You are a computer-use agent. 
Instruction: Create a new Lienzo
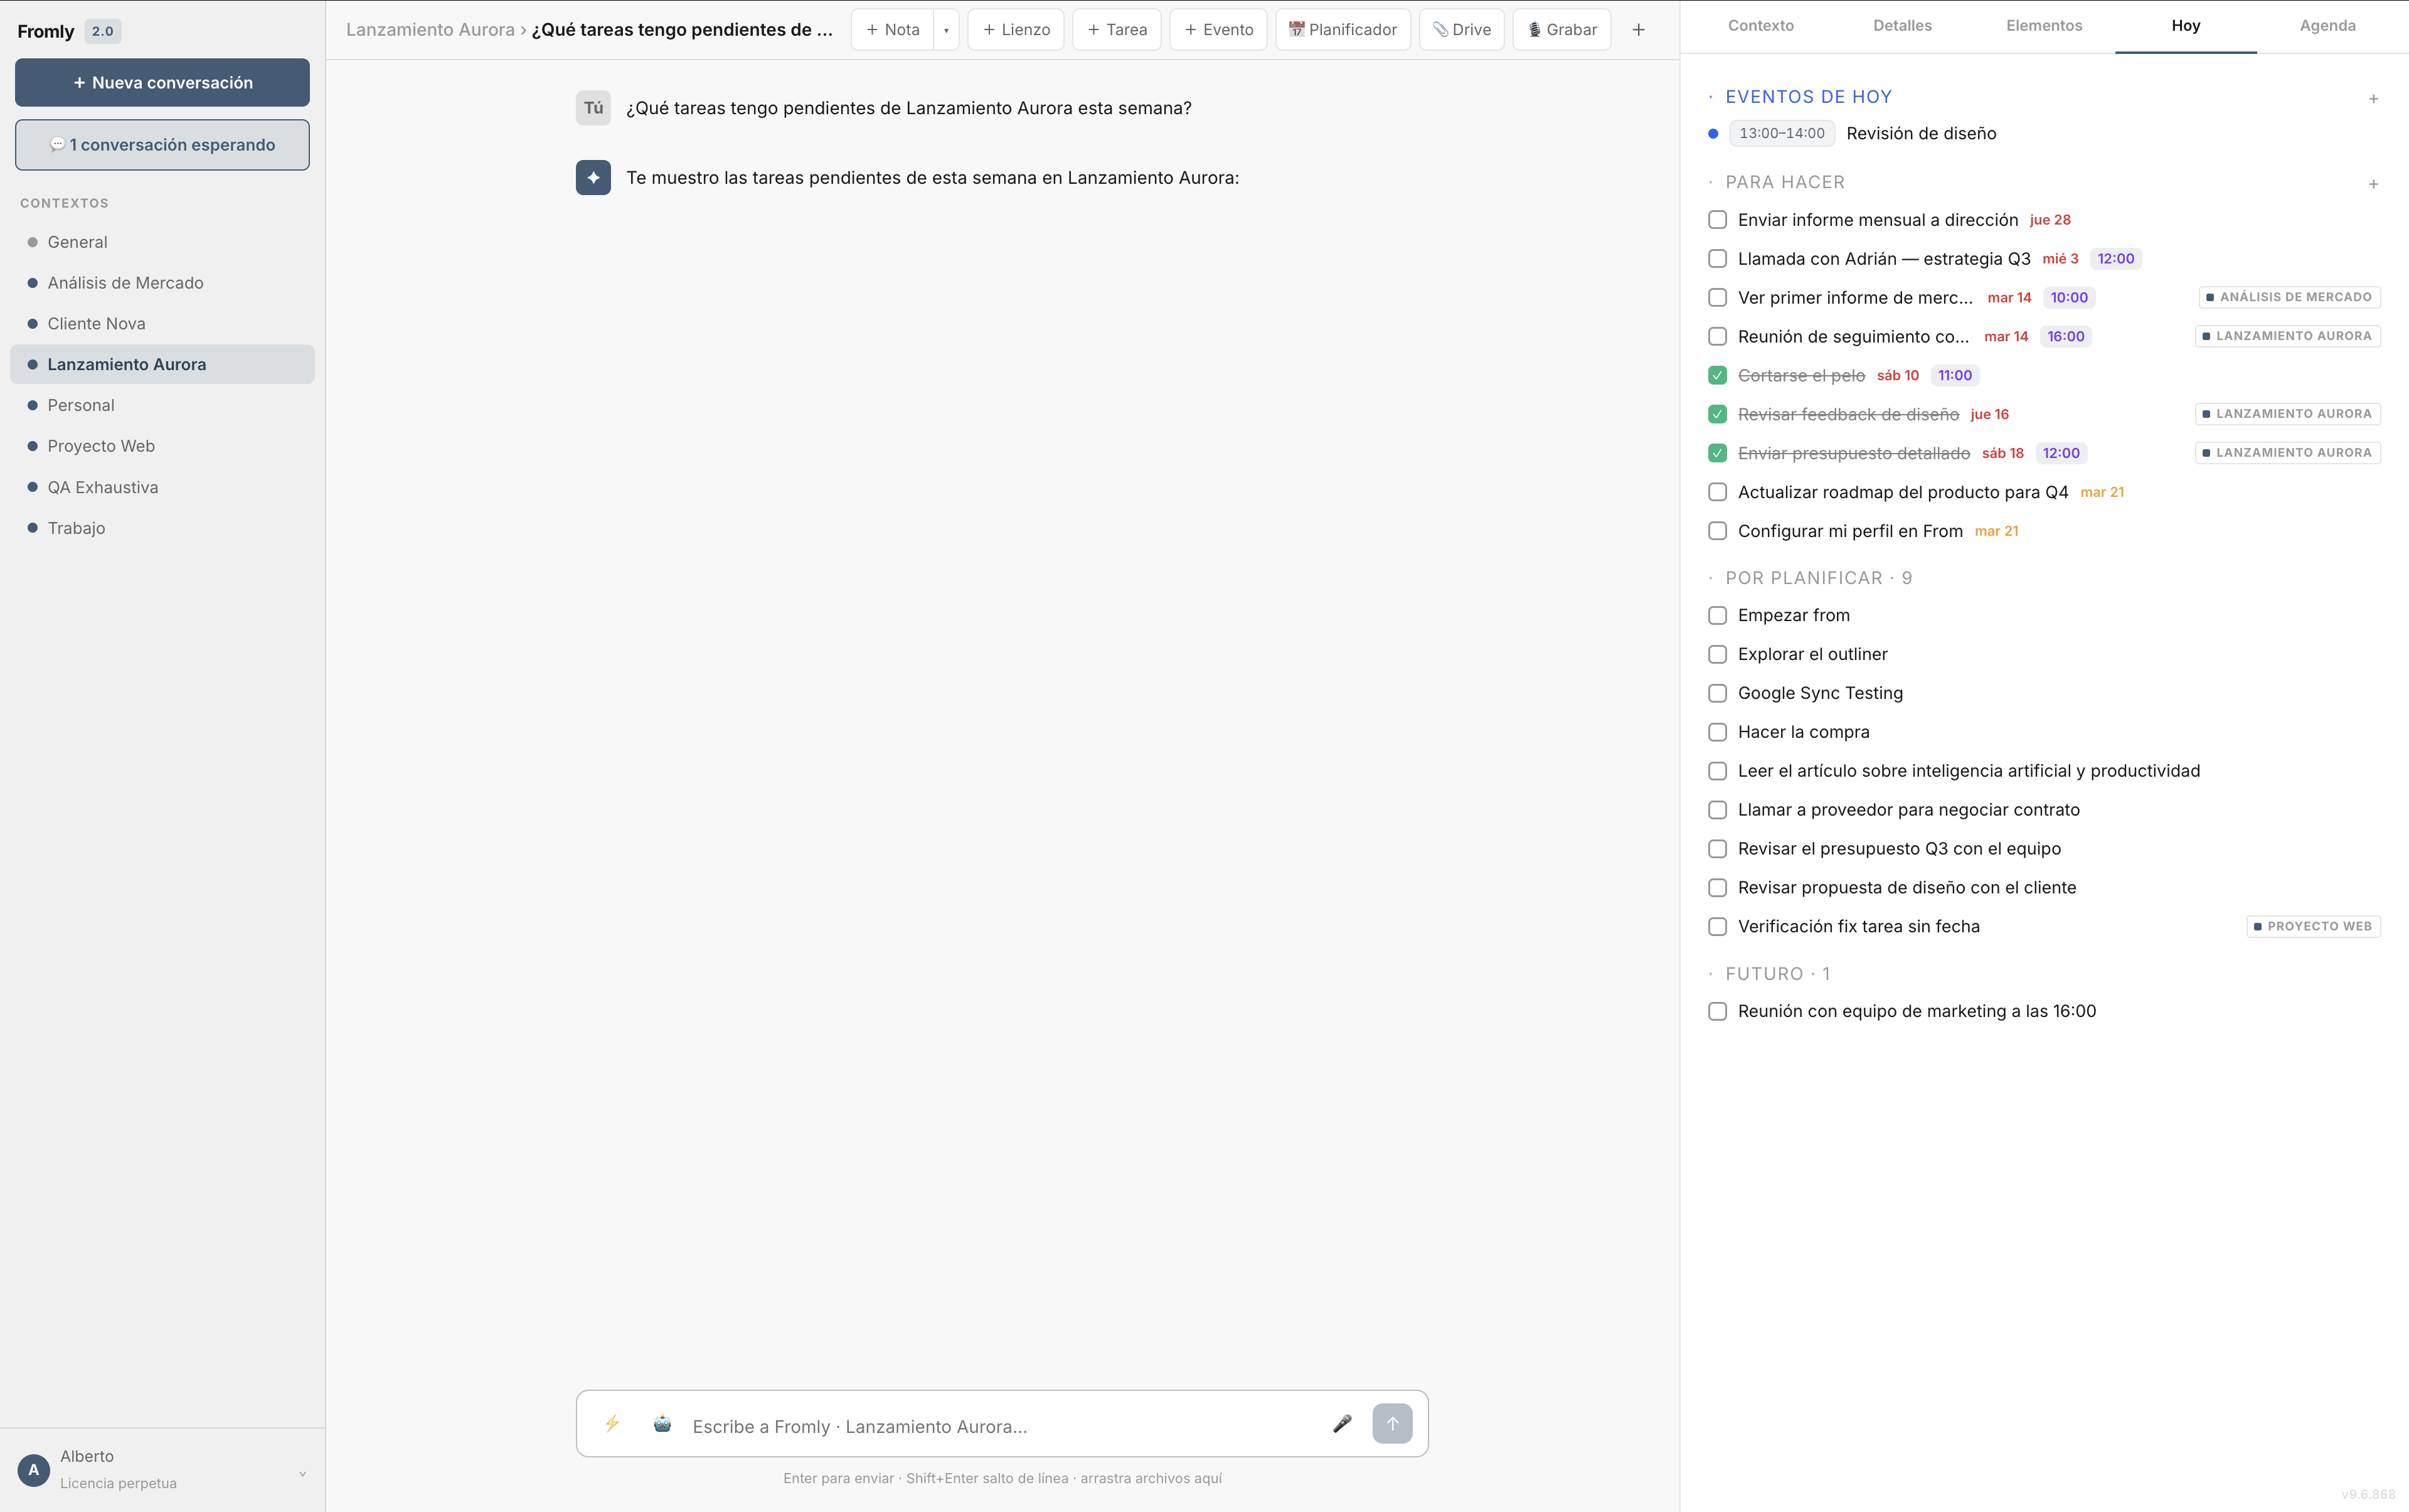tap(1016, 30)
